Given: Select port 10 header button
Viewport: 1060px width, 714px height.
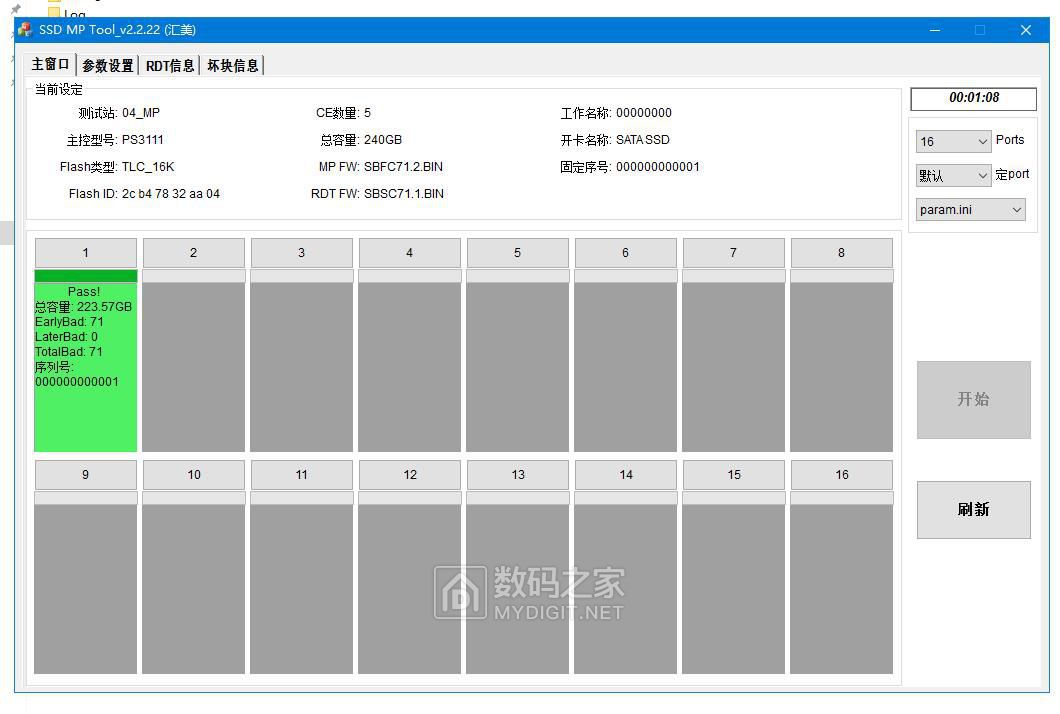Looking at the screenshot, I should coord(193,475).
